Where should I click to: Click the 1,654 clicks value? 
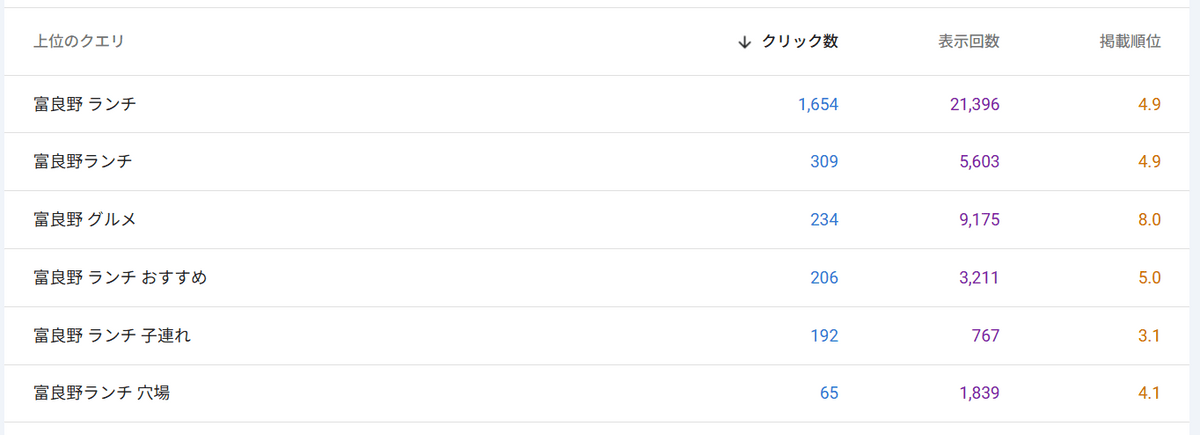(818, 104)
